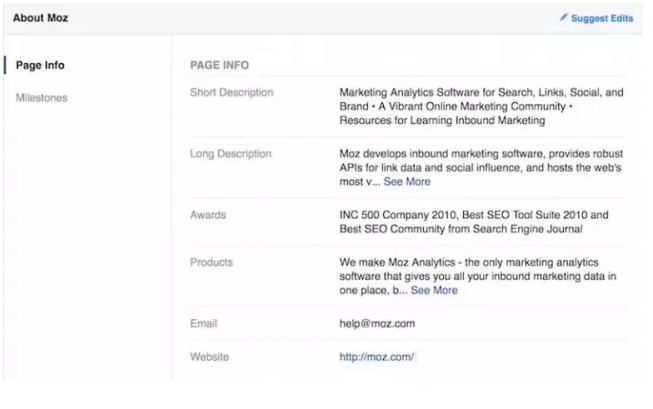This screenshot has height=409, width=653.
Task: Click the Short Description label
Action: point(231,93)
